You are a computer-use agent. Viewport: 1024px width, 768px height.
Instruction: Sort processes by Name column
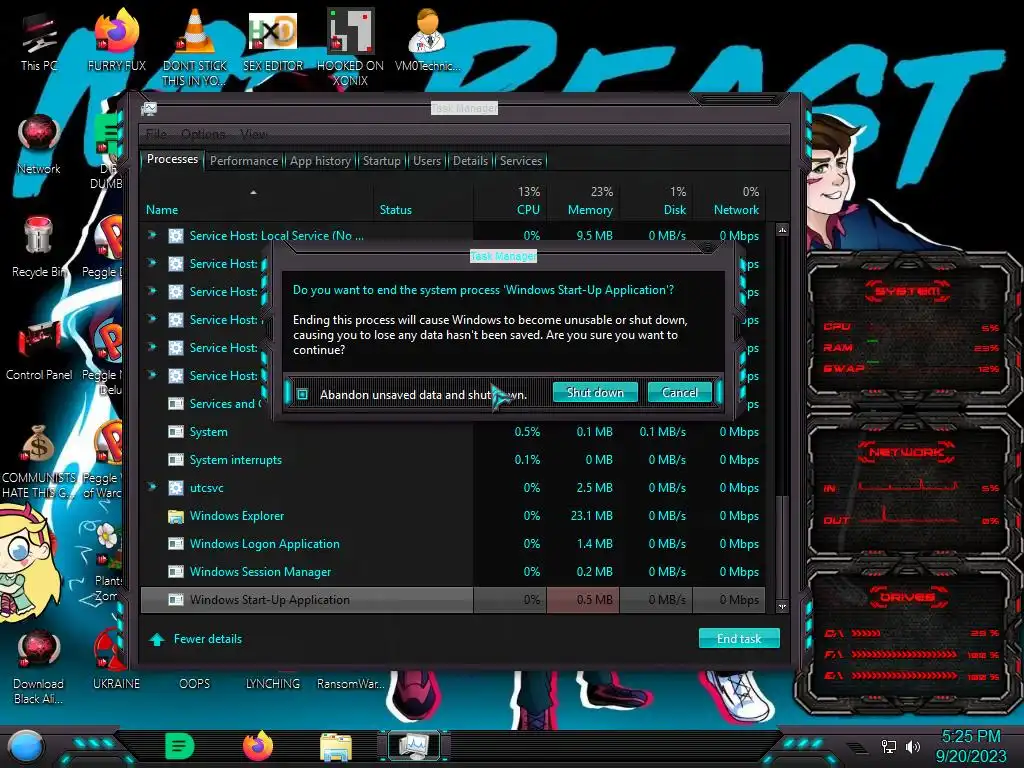[162, 210]
